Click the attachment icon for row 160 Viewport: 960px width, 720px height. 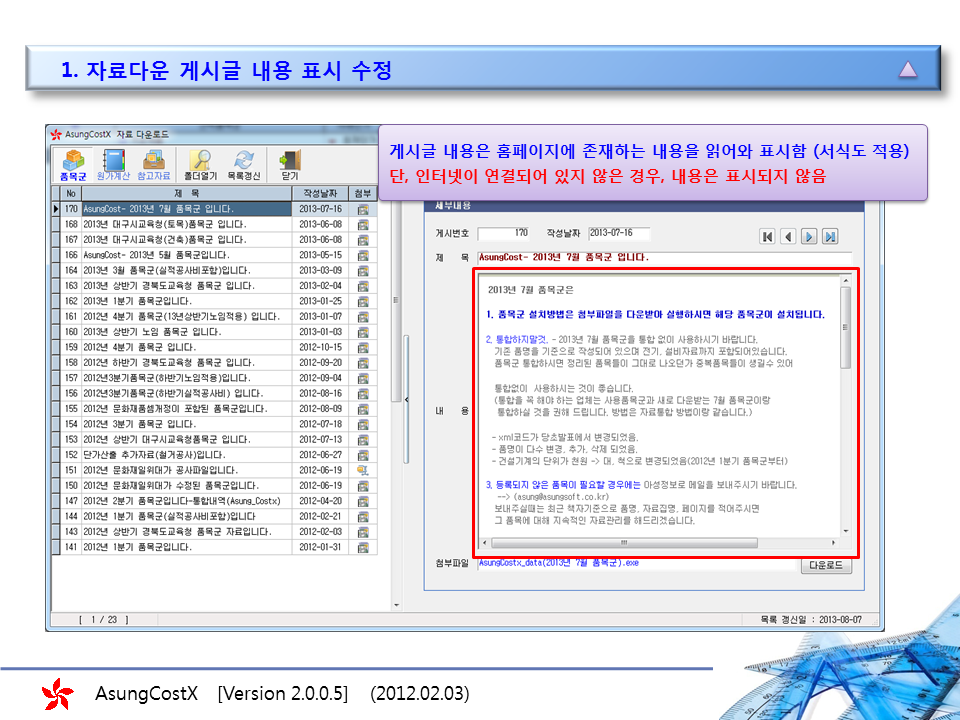[363, 332]
